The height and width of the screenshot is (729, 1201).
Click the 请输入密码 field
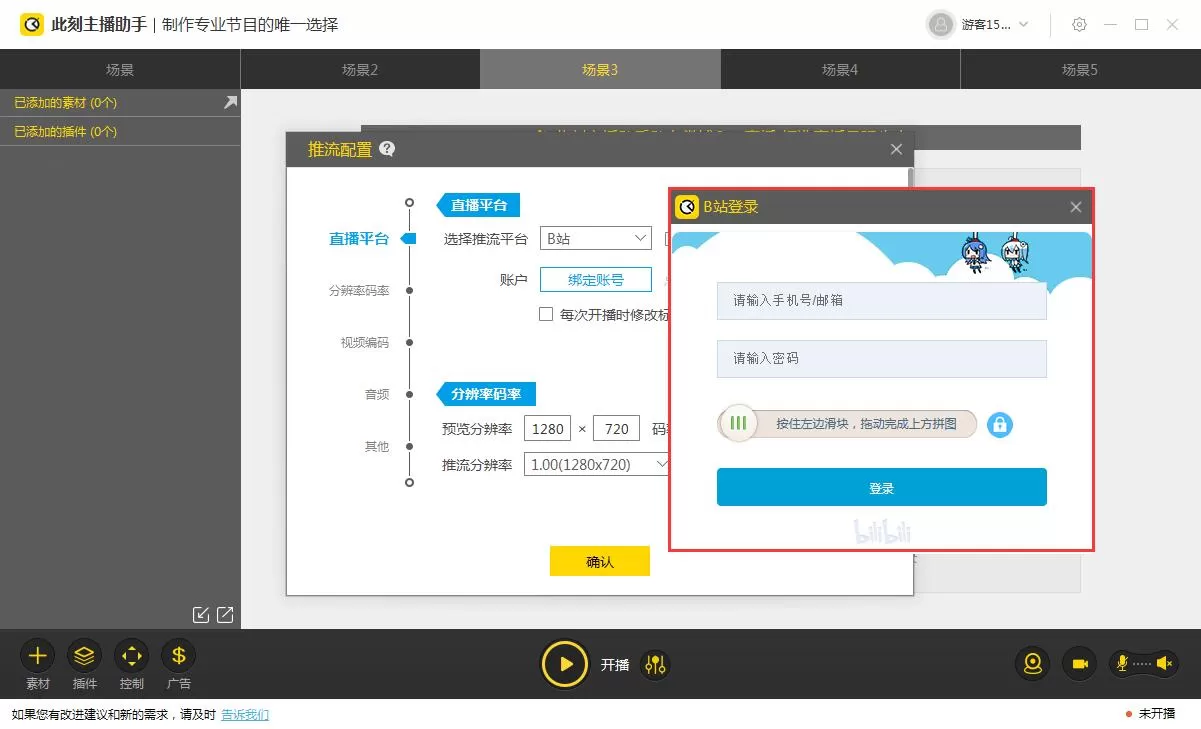(882, 358)
